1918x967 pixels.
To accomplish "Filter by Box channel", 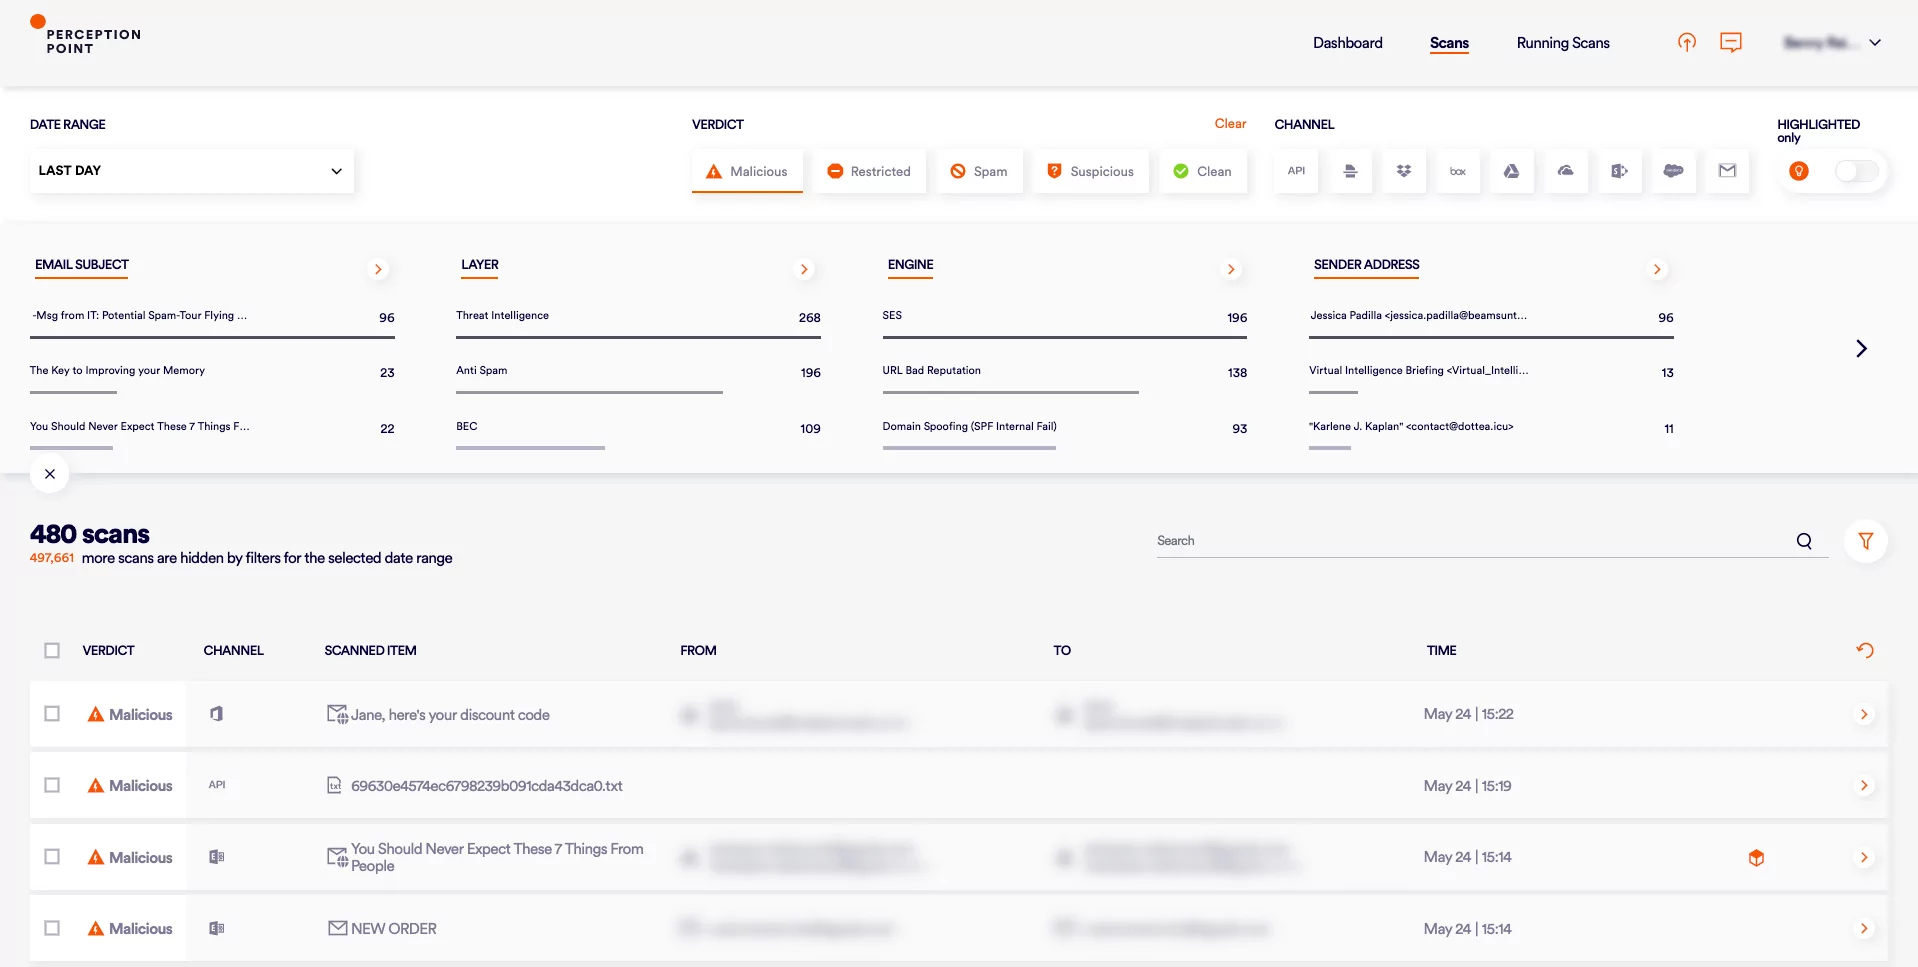I will point(1458,171).
